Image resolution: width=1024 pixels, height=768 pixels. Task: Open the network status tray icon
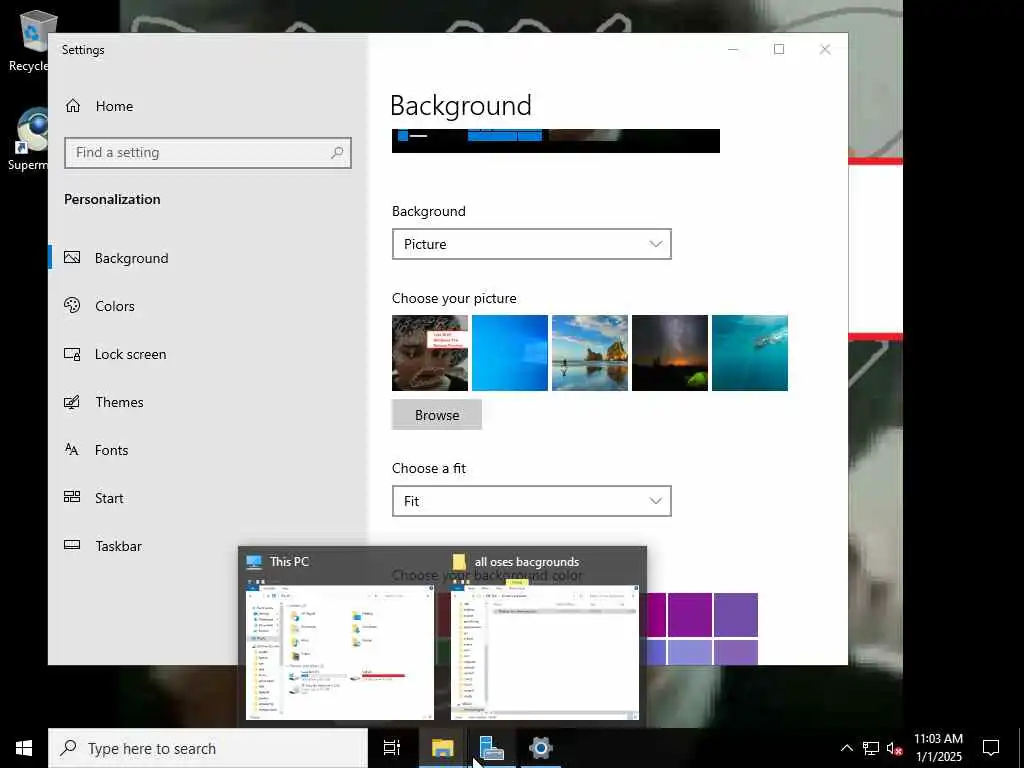coord(871,748)
